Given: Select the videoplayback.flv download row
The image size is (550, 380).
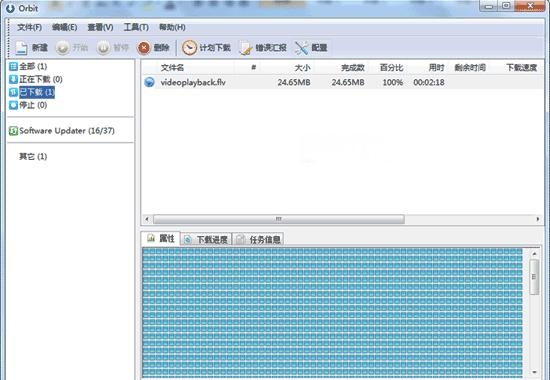Looking at the screenshot, I should tap(343, 82).
